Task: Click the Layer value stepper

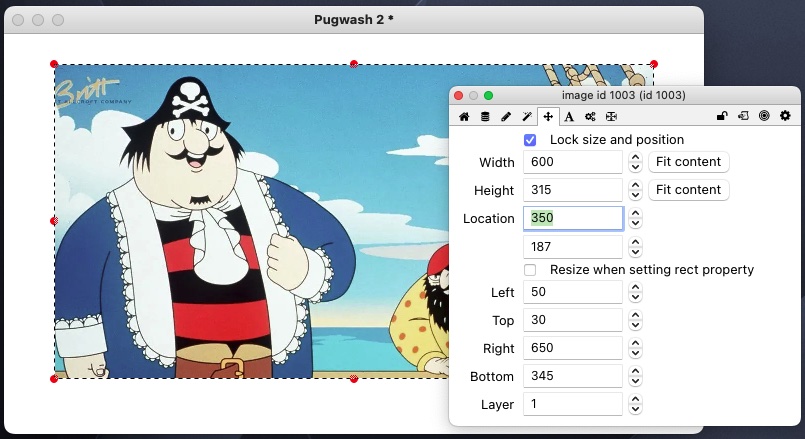Action: (635, 405)
